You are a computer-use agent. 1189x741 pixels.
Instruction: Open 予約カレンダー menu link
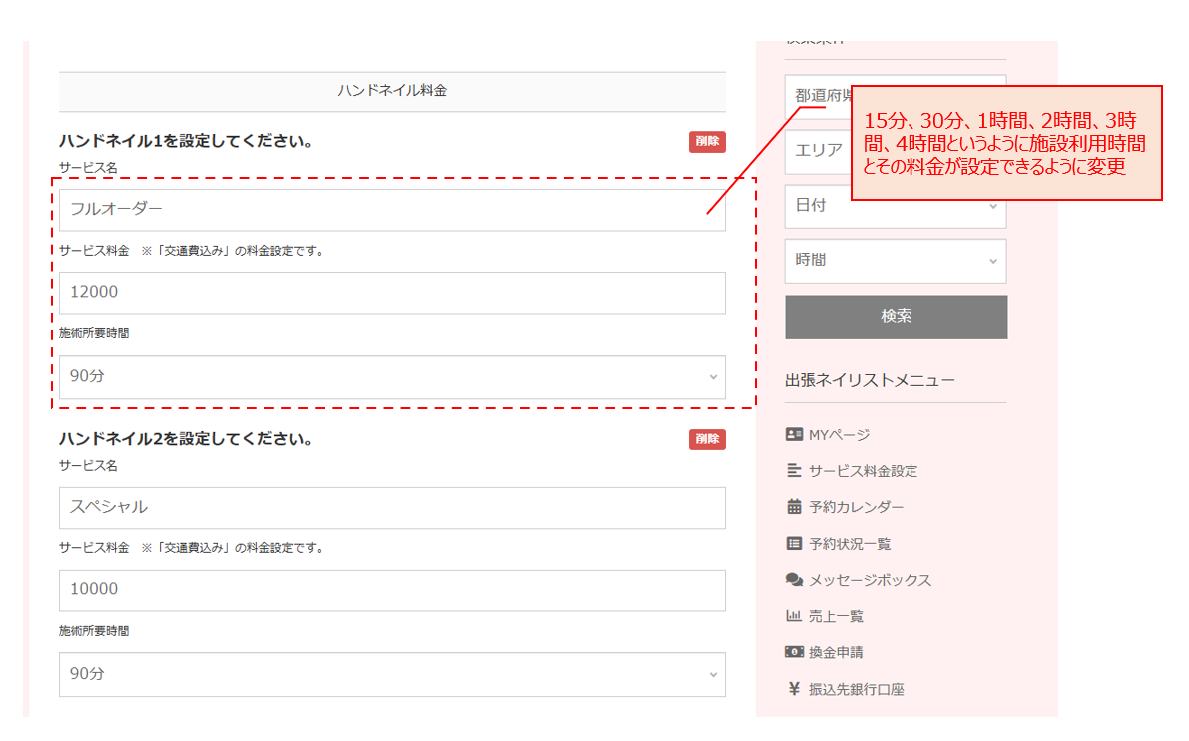tap(856, 507)
